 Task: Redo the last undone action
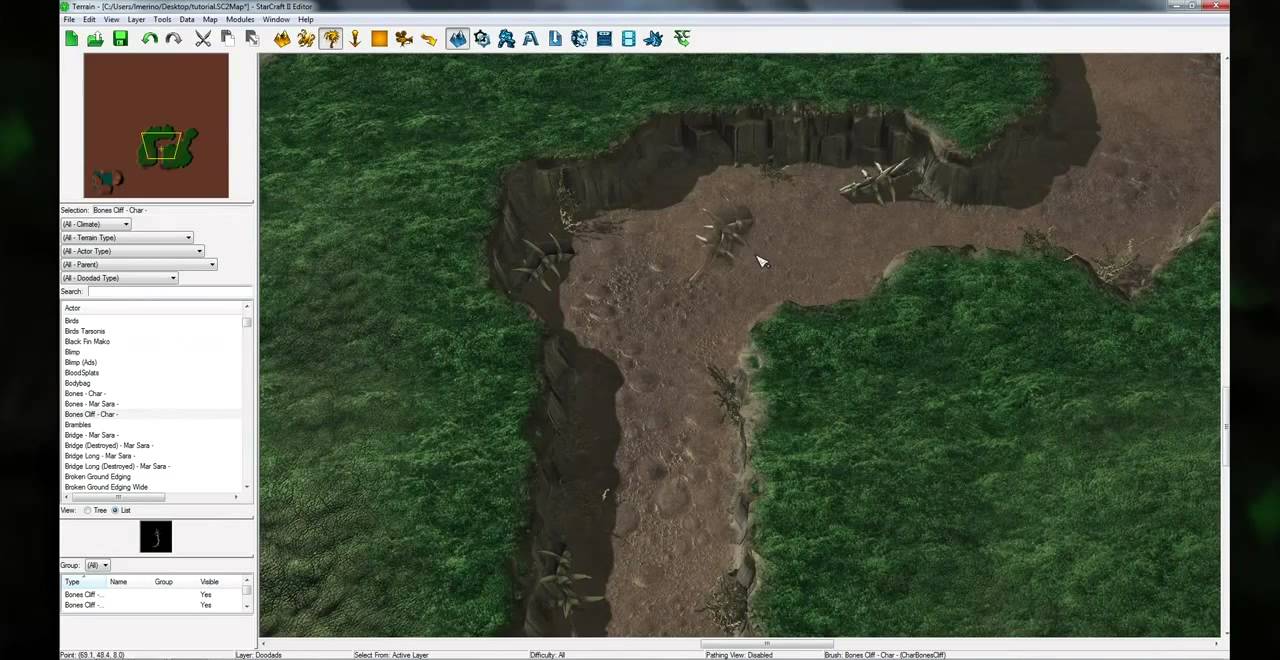[173, 39]
